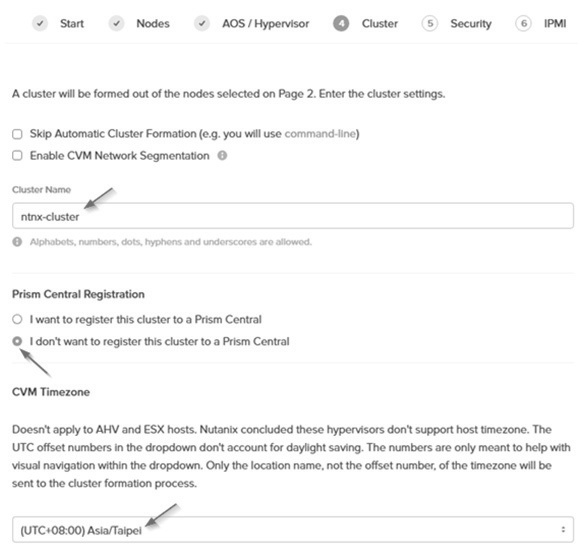This screenshot has width=578, height=547.
Task: Switch to the Nodes step
Action: [153, 24]
